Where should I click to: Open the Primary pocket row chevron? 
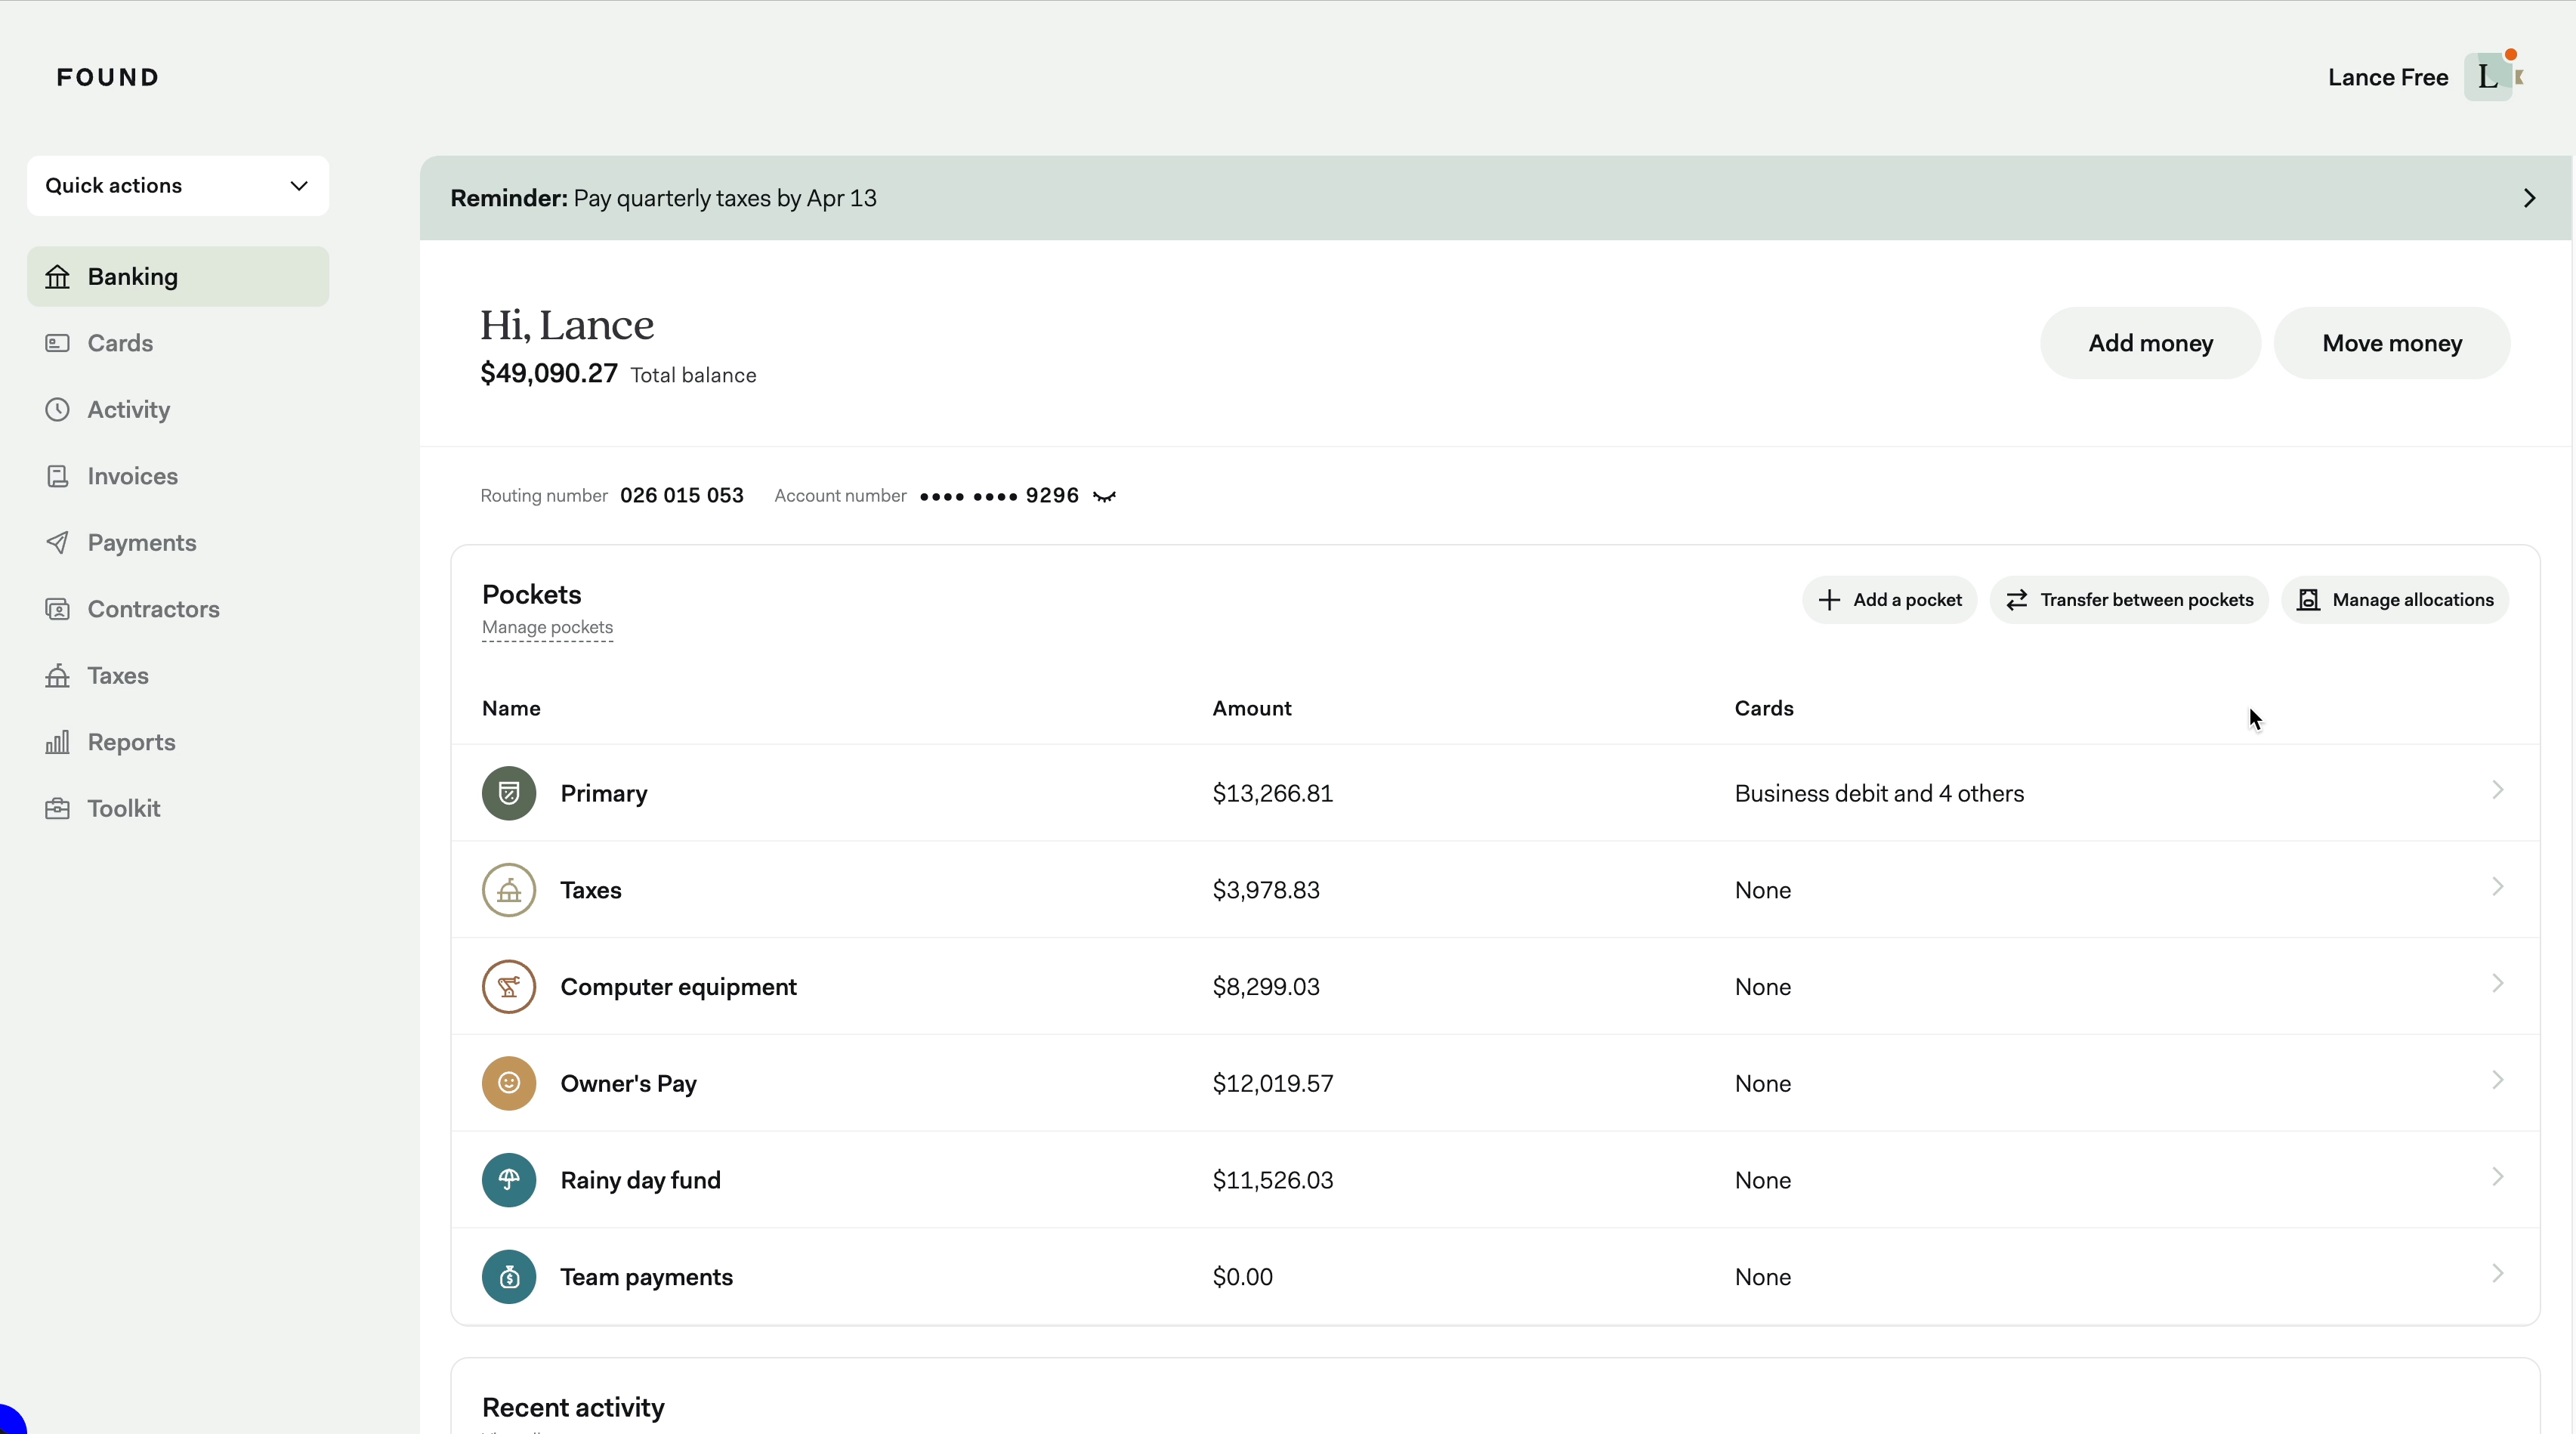(x=2497, y=790)
